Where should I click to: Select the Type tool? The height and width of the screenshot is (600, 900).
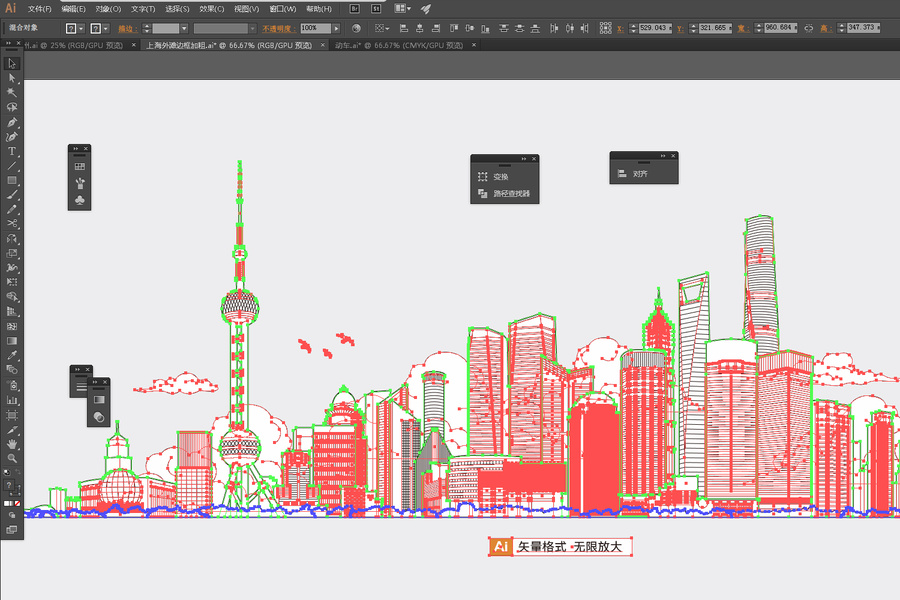(x=11, y=151)
